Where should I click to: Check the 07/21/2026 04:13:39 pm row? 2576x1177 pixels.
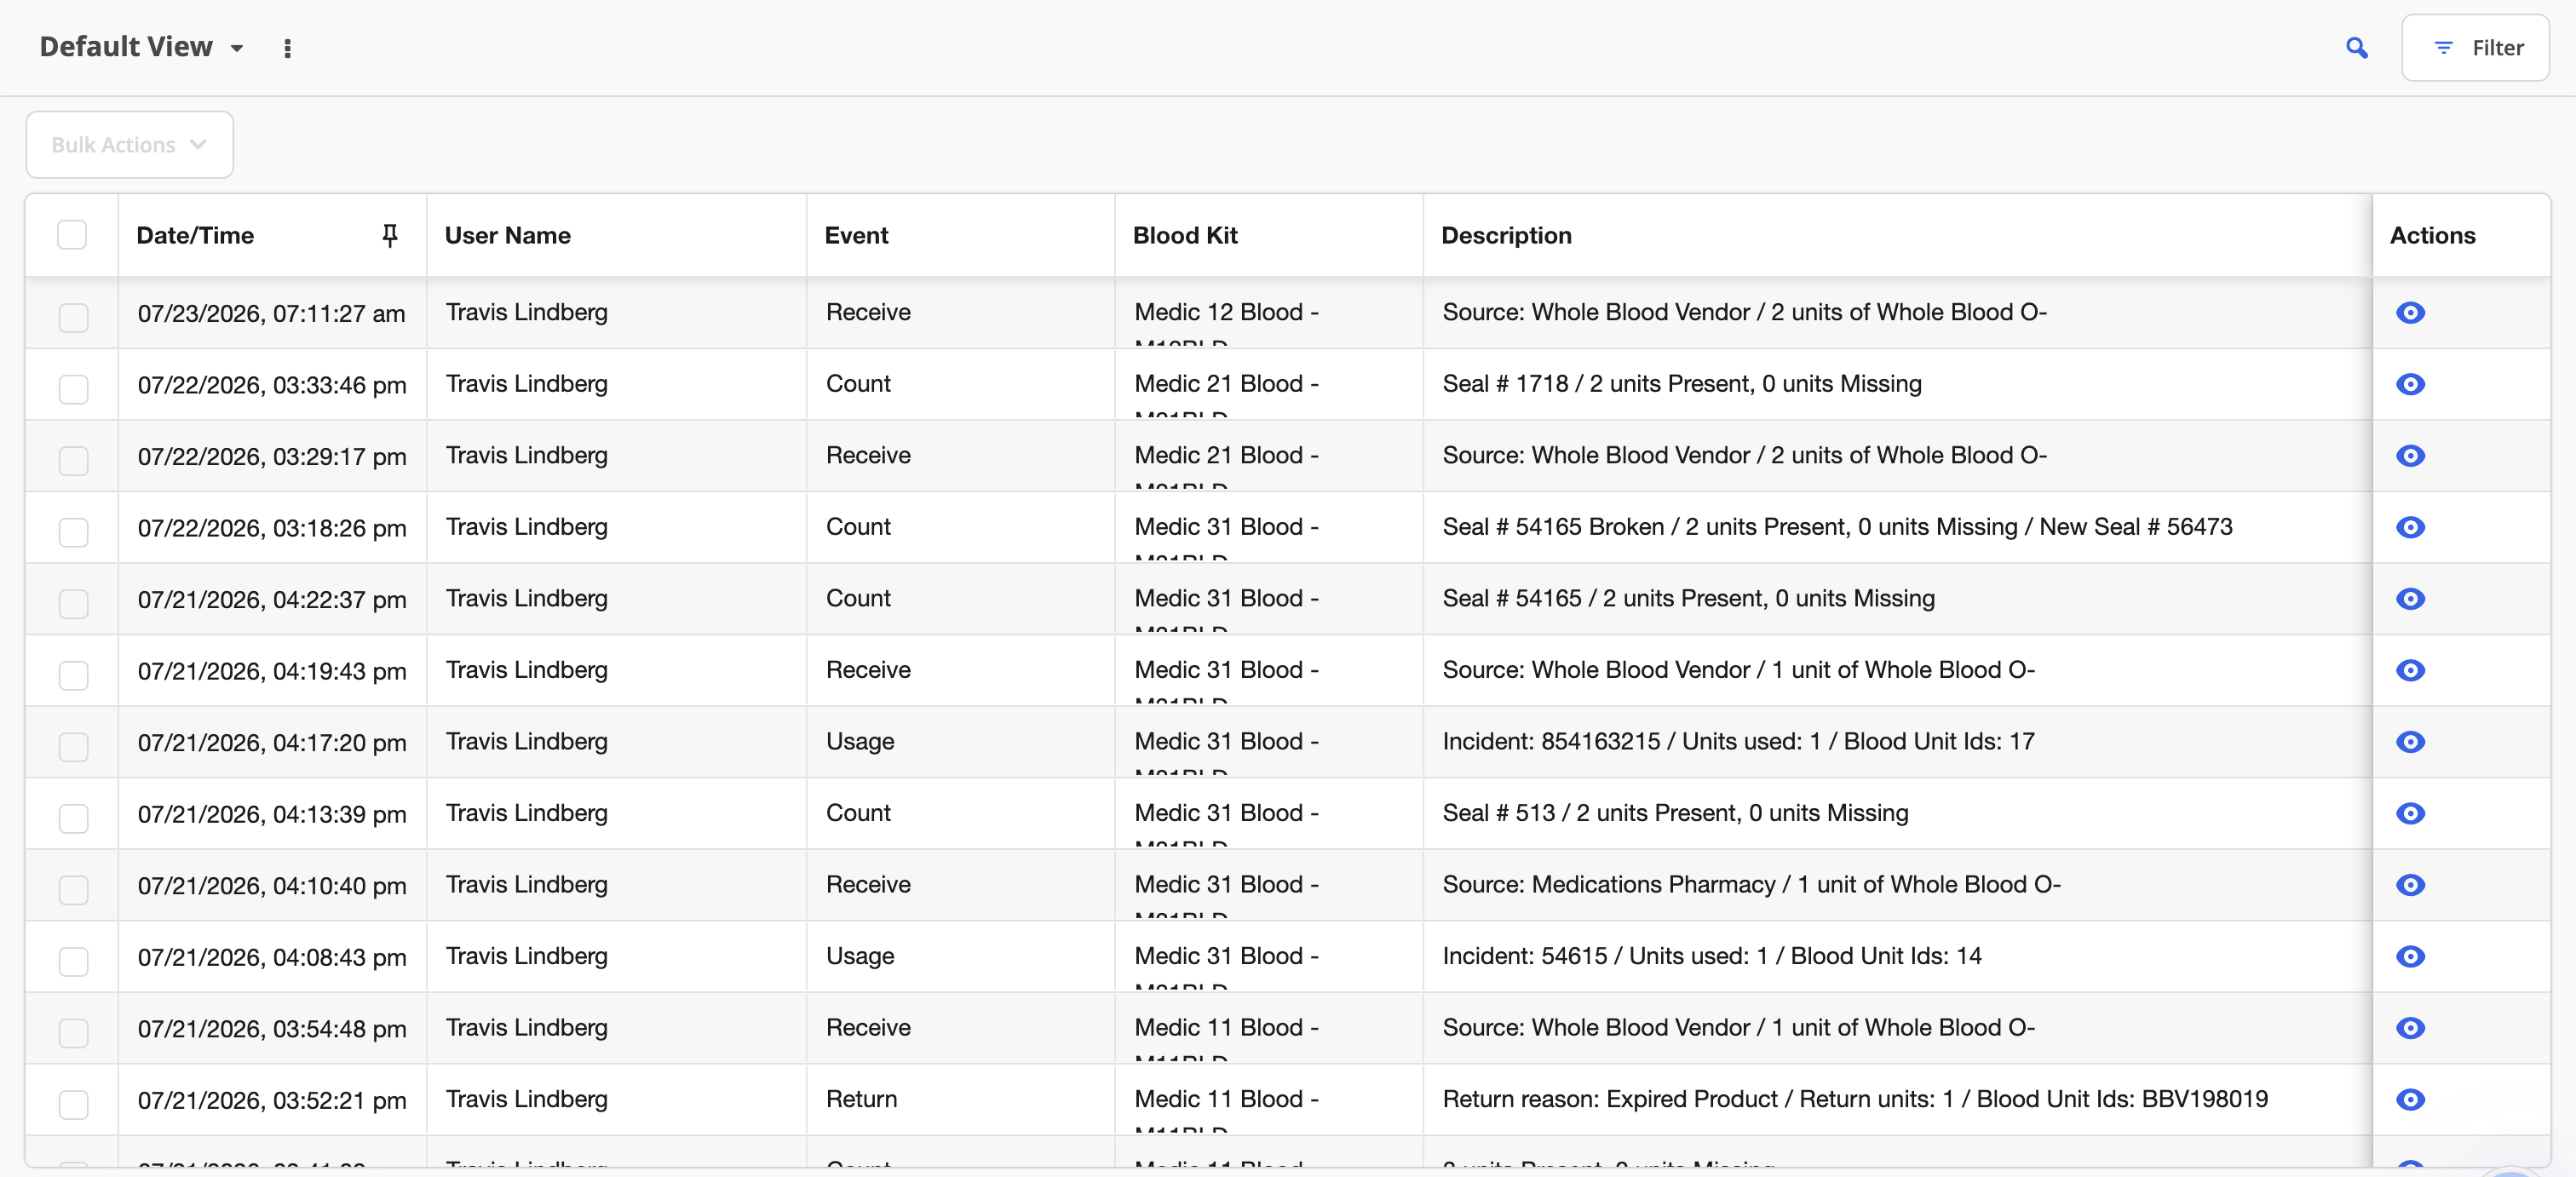tap(73, 818)
